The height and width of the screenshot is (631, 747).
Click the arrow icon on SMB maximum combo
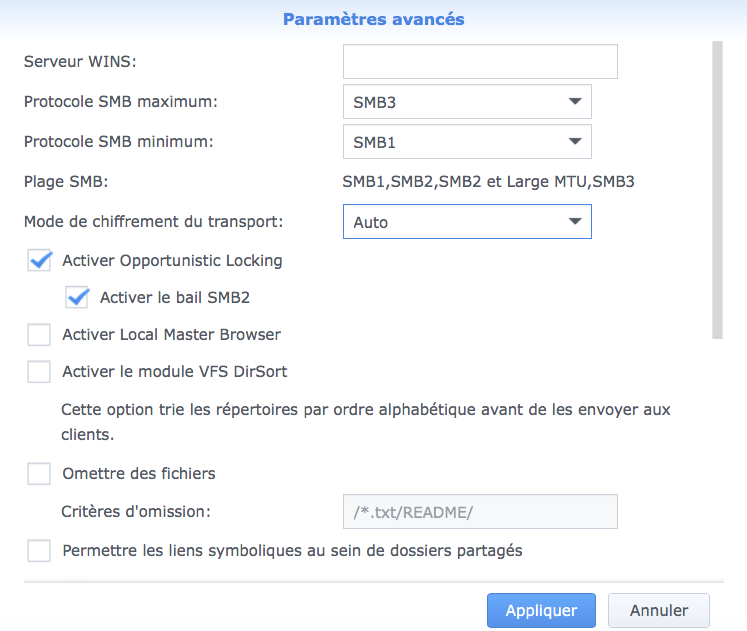[575, 101]
